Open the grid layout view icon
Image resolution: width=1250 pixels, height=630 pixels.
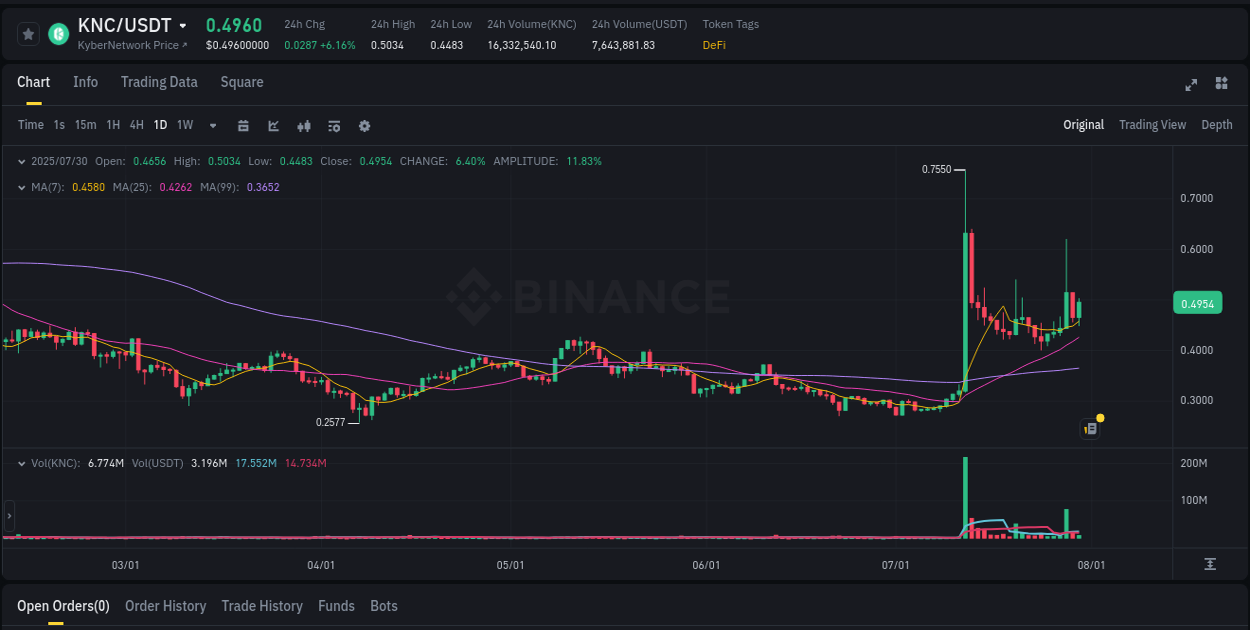click(1221, 85)
